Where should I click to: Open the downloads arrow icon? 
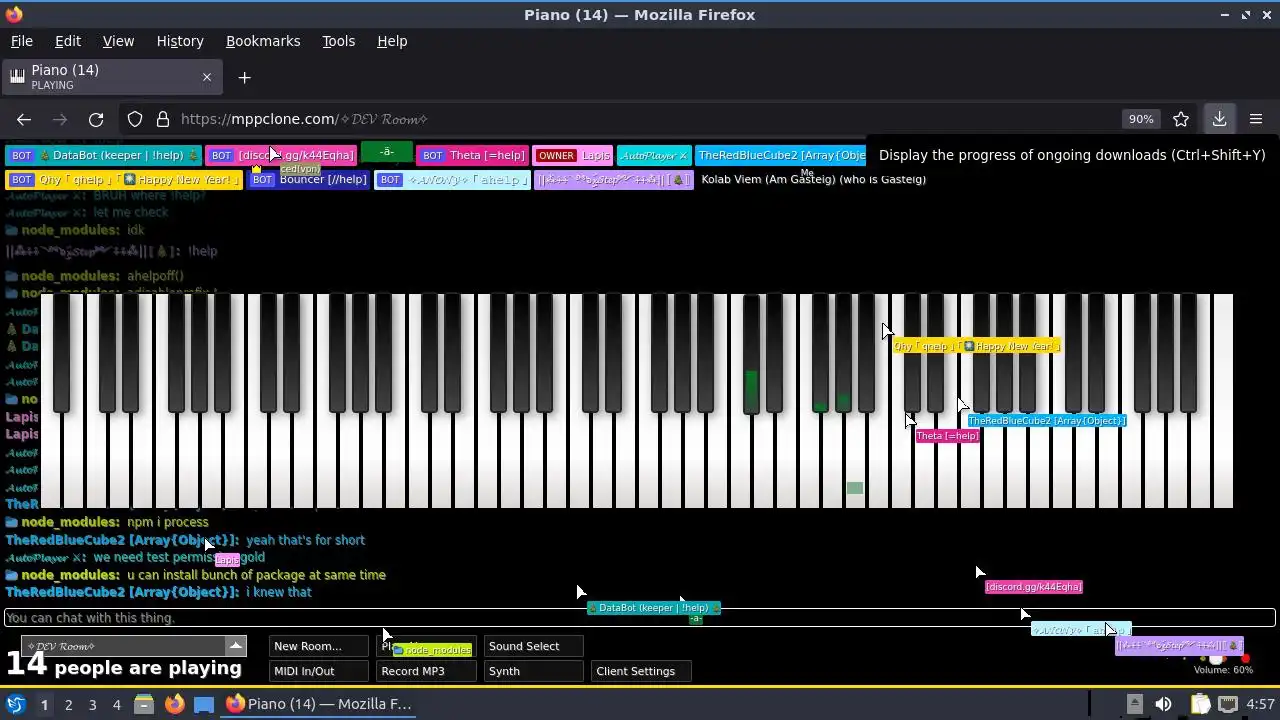tap(1219, 119)
